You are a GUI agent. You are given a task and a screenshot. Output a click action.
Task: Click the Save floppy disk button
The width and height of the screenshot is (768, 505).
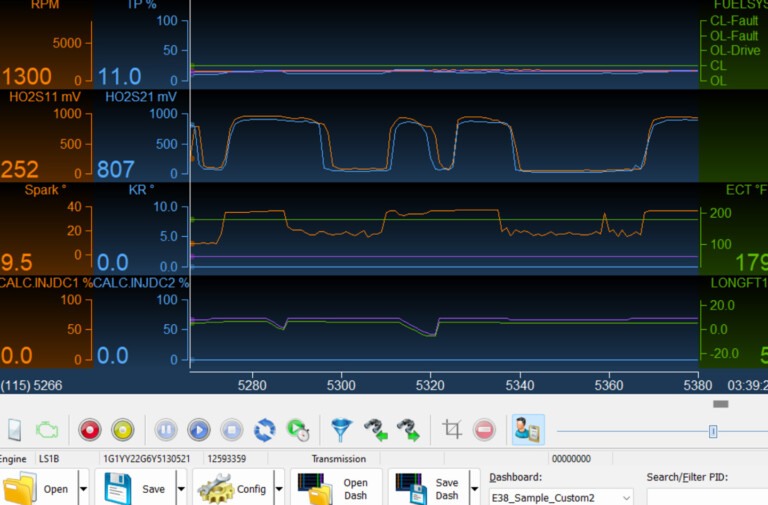pyautogui.click(x=135, y=489)
